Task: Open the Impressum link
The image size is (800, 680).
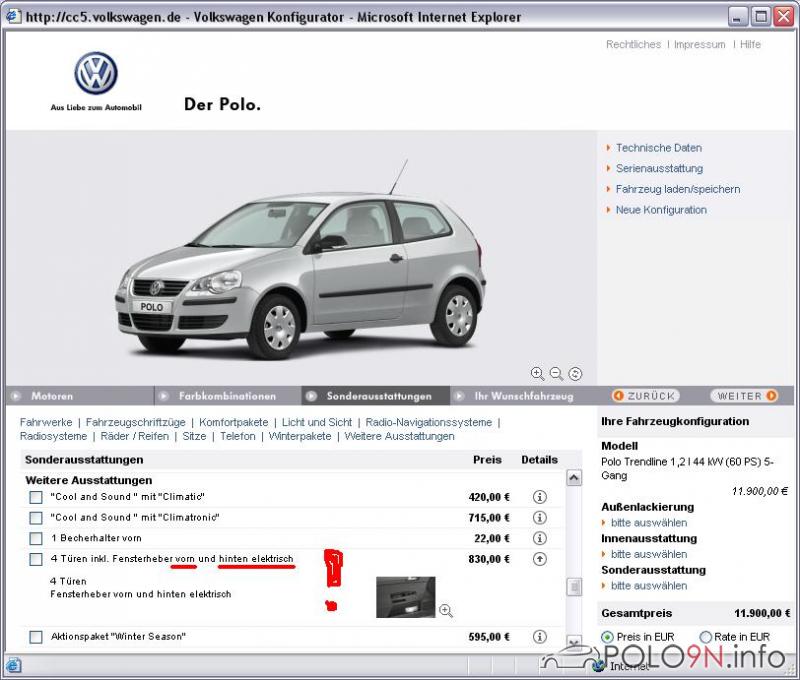Action: [x=699, y=44]
